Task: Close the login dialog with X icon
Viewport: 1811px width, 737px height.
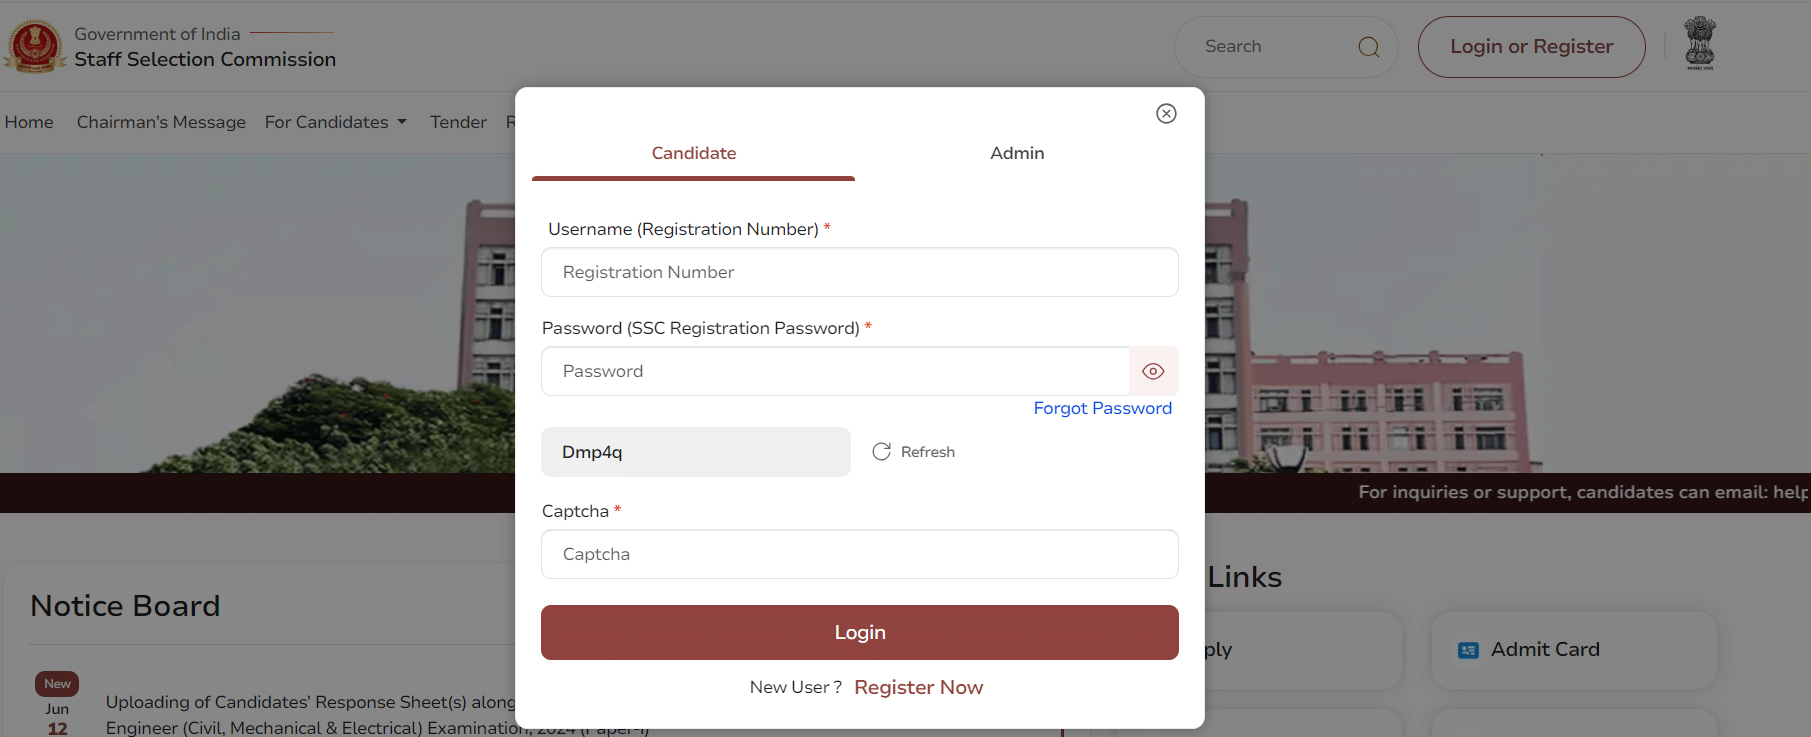Action: point(1166,113)
